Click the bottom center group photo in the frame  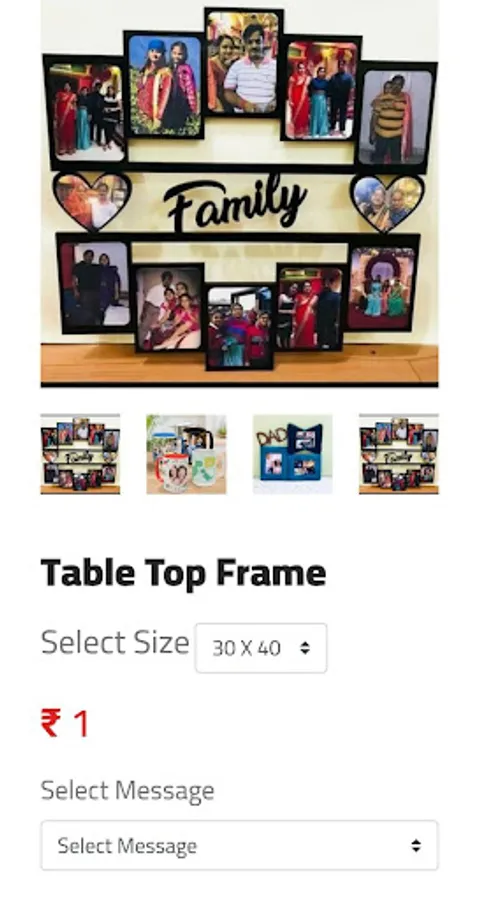pyautogui.click(x=239, y=326)
